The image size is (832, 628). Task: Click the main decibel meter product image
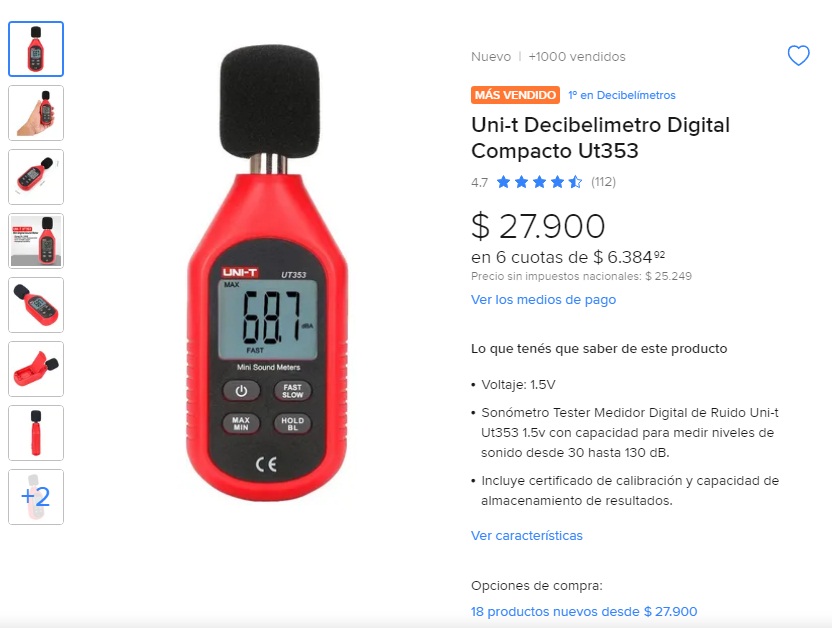click(268, 273)
